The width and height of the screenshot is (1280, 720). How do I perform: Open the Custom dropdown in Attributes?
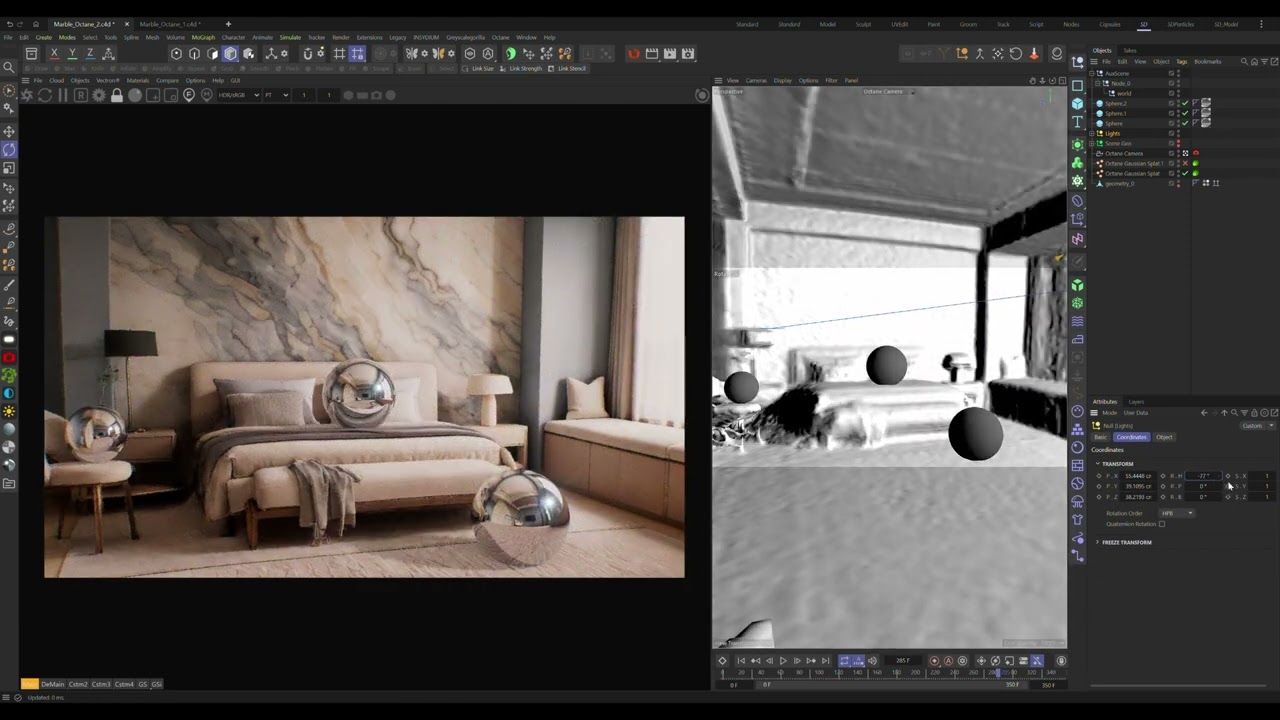point(1257,426)
